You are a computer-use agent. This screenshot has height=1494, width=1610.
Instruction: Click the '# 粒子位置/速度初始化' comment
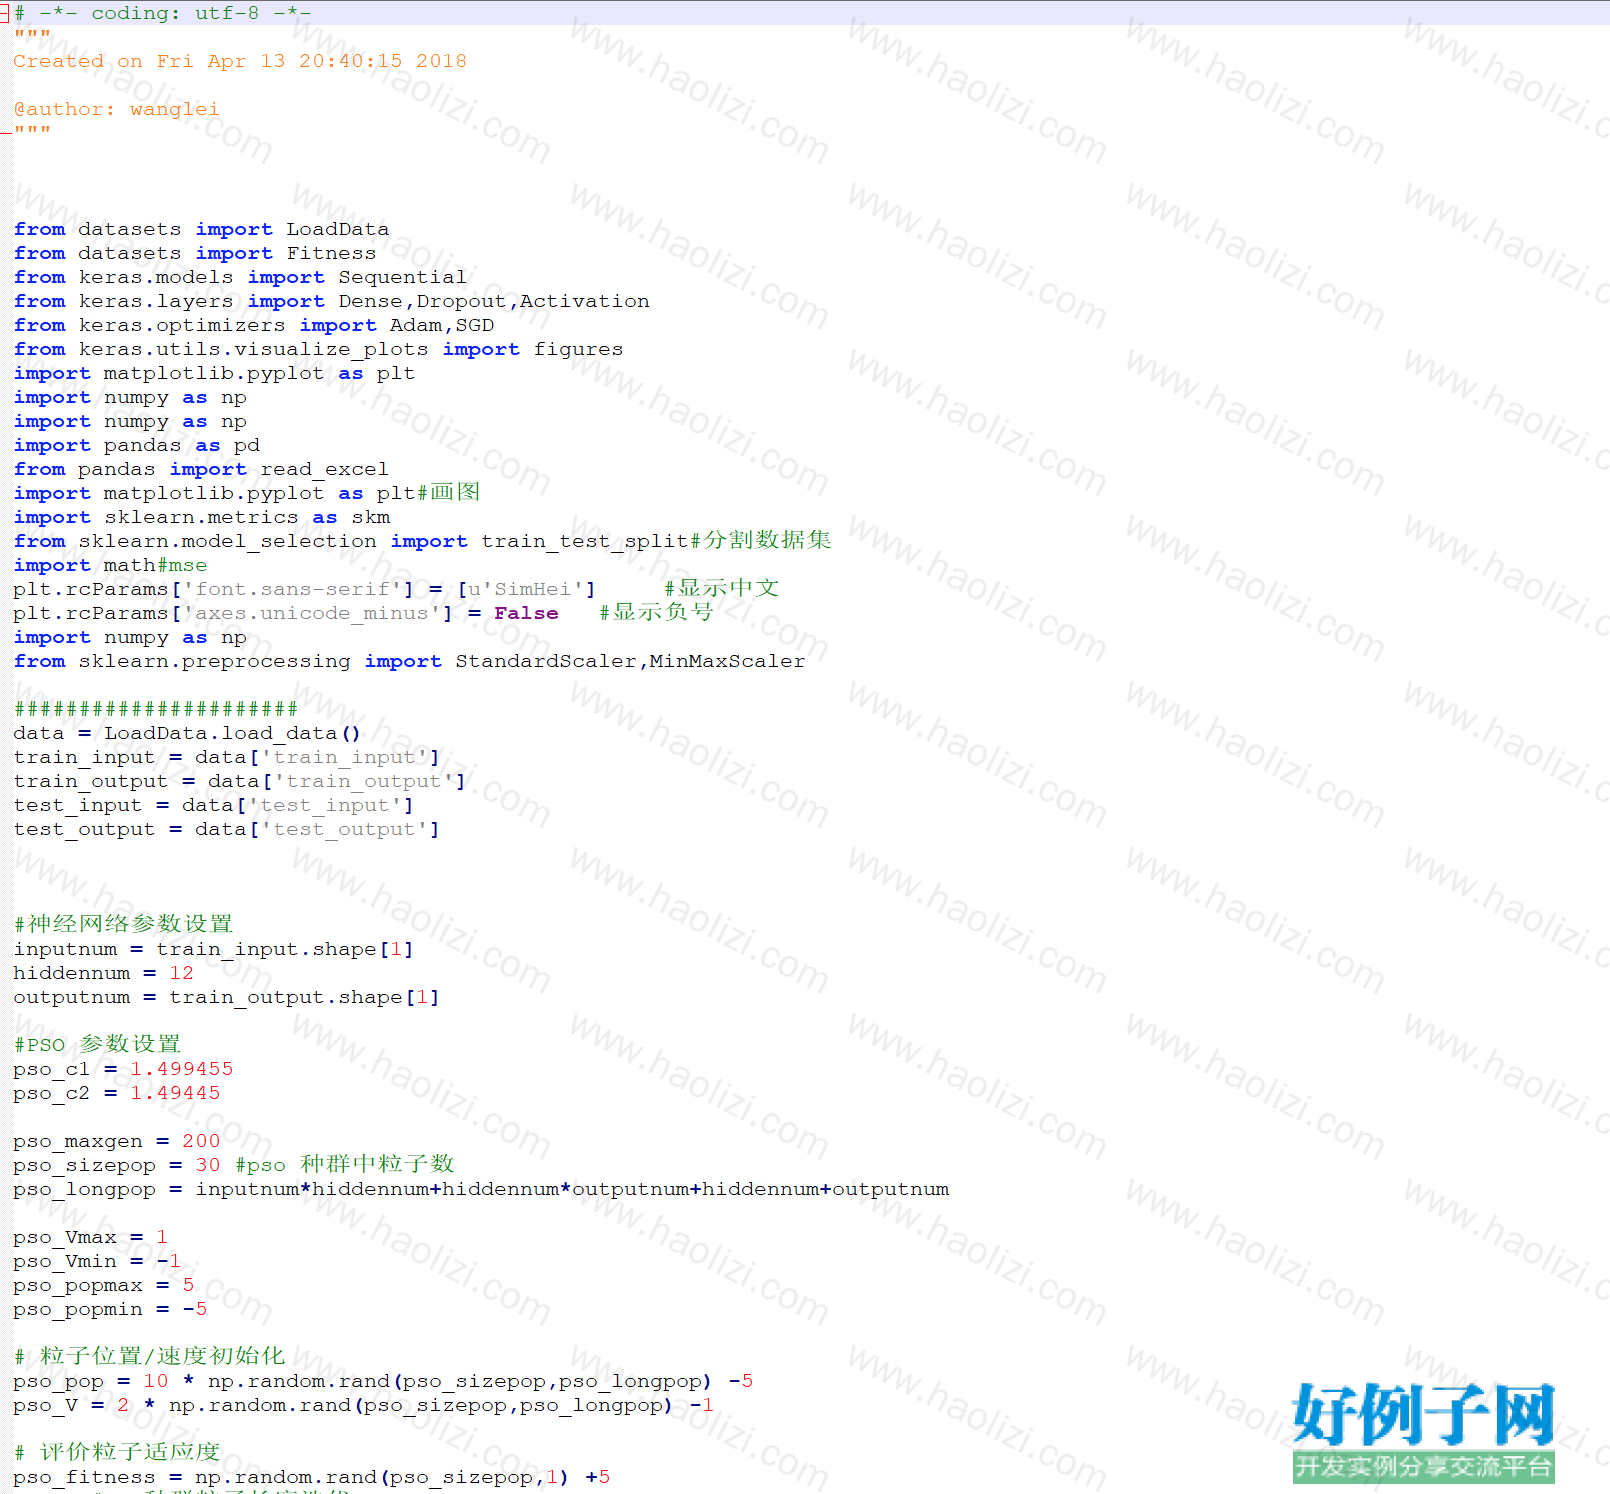pos(149,1356)
